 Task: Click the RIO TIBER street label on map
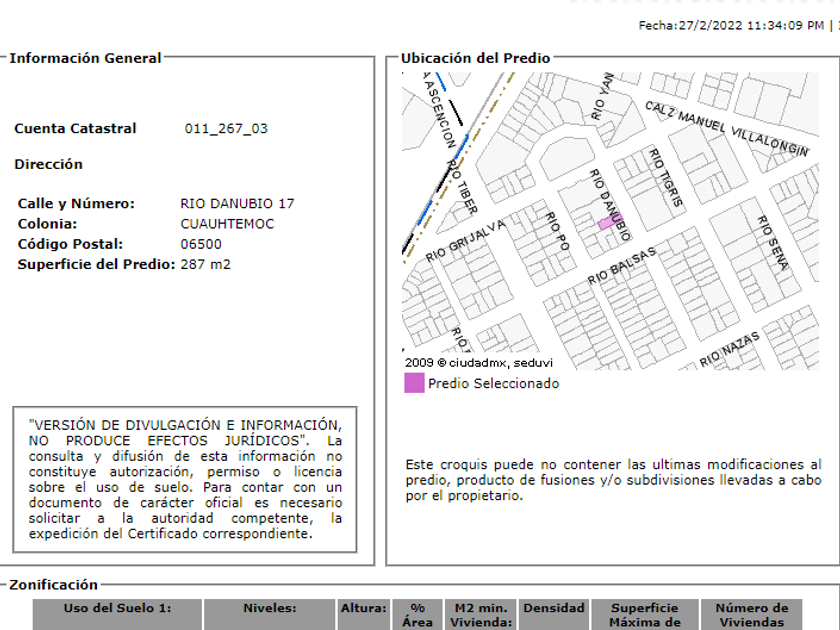coord(462,186)
